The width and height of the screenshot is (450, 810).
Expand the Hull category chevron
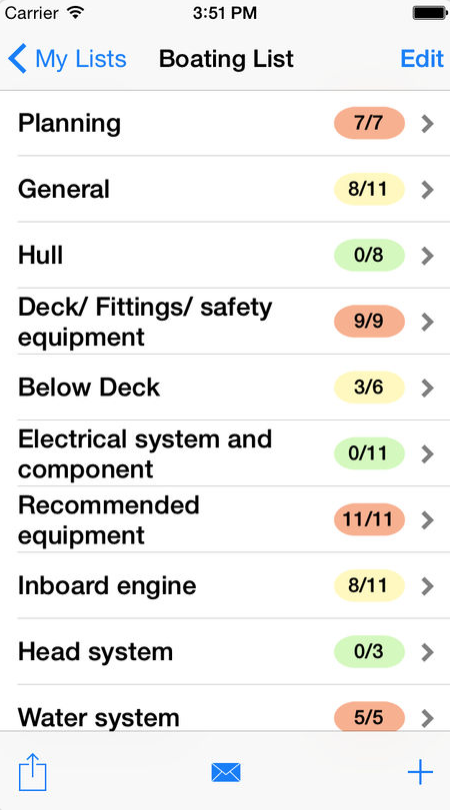[427, 256]
